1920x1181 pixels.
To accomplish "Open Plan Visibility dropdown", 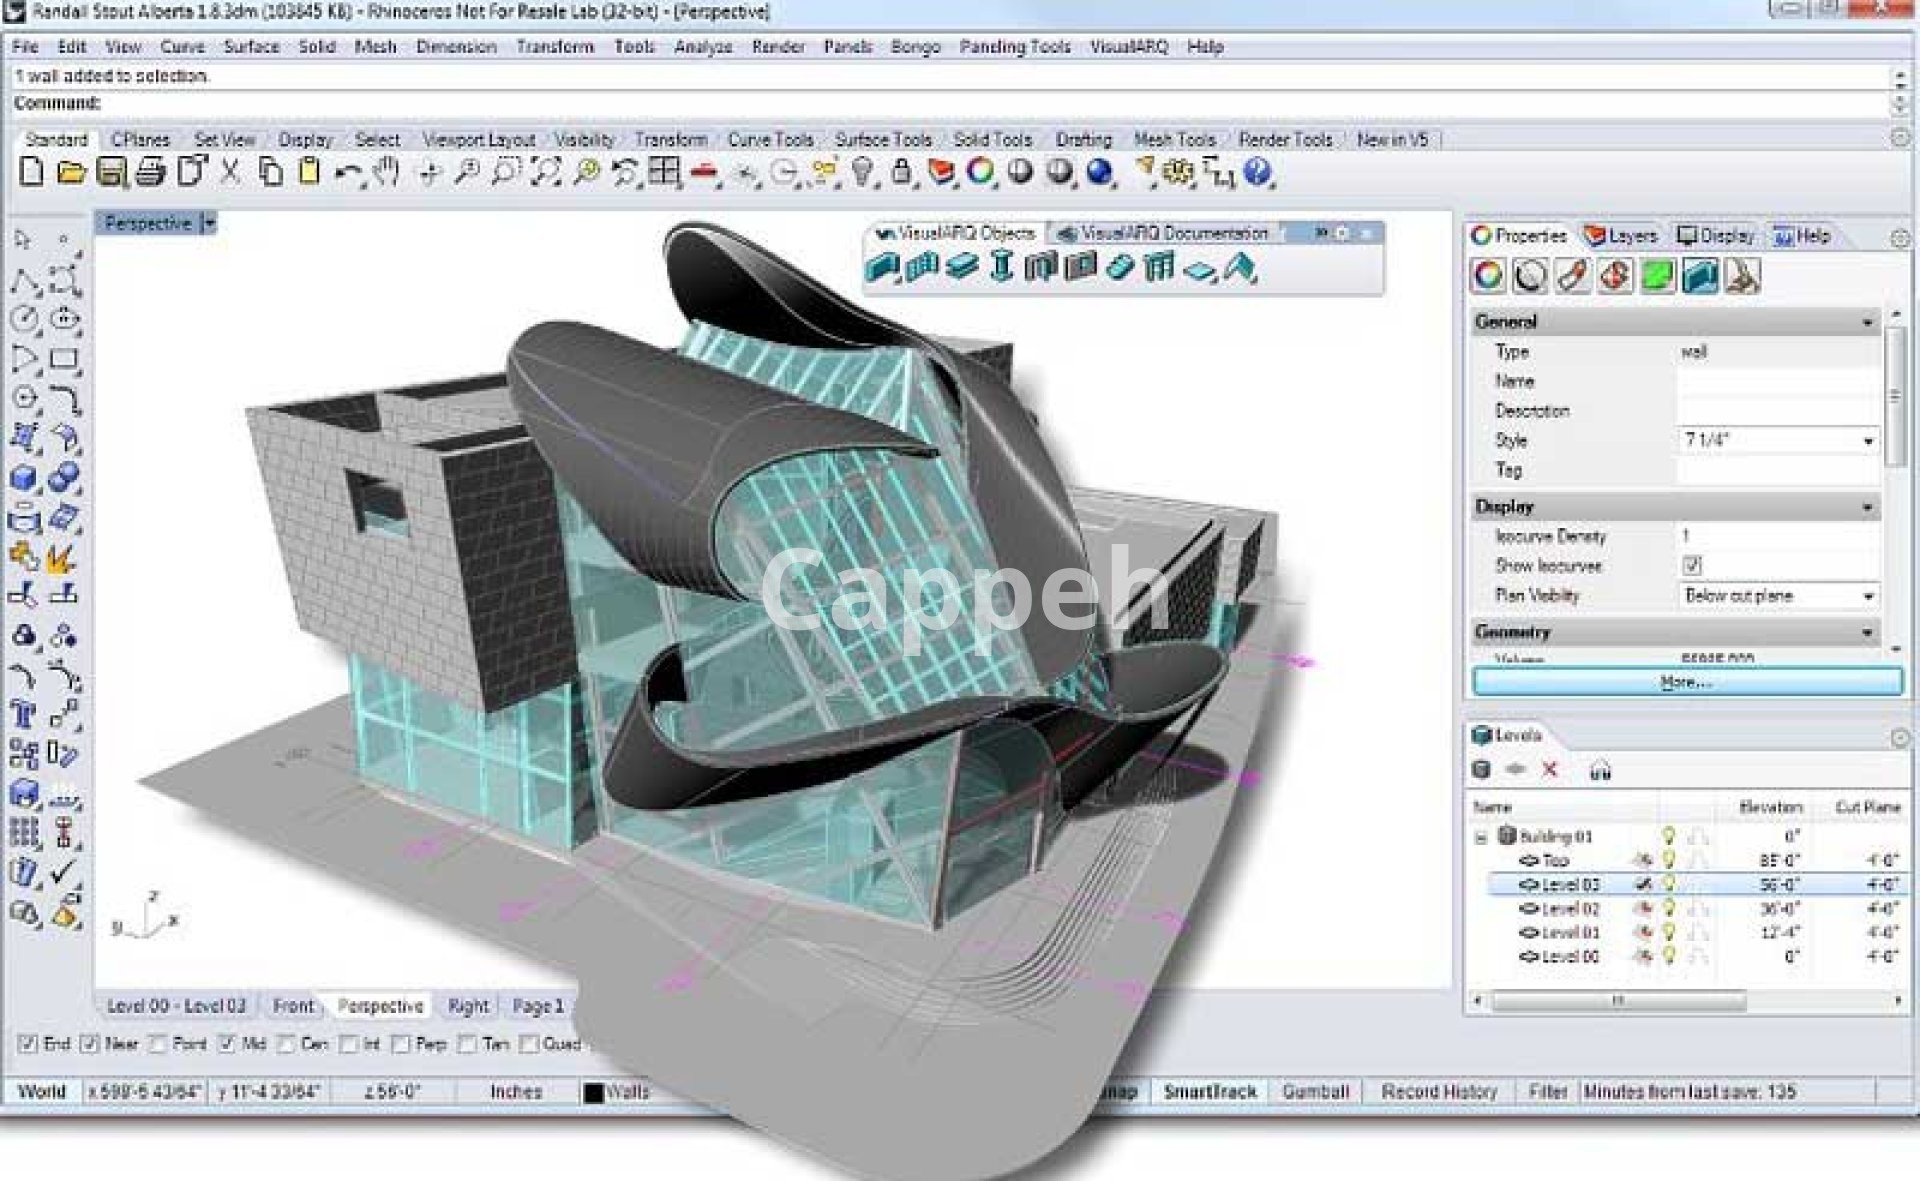I will pos(1867,596).
